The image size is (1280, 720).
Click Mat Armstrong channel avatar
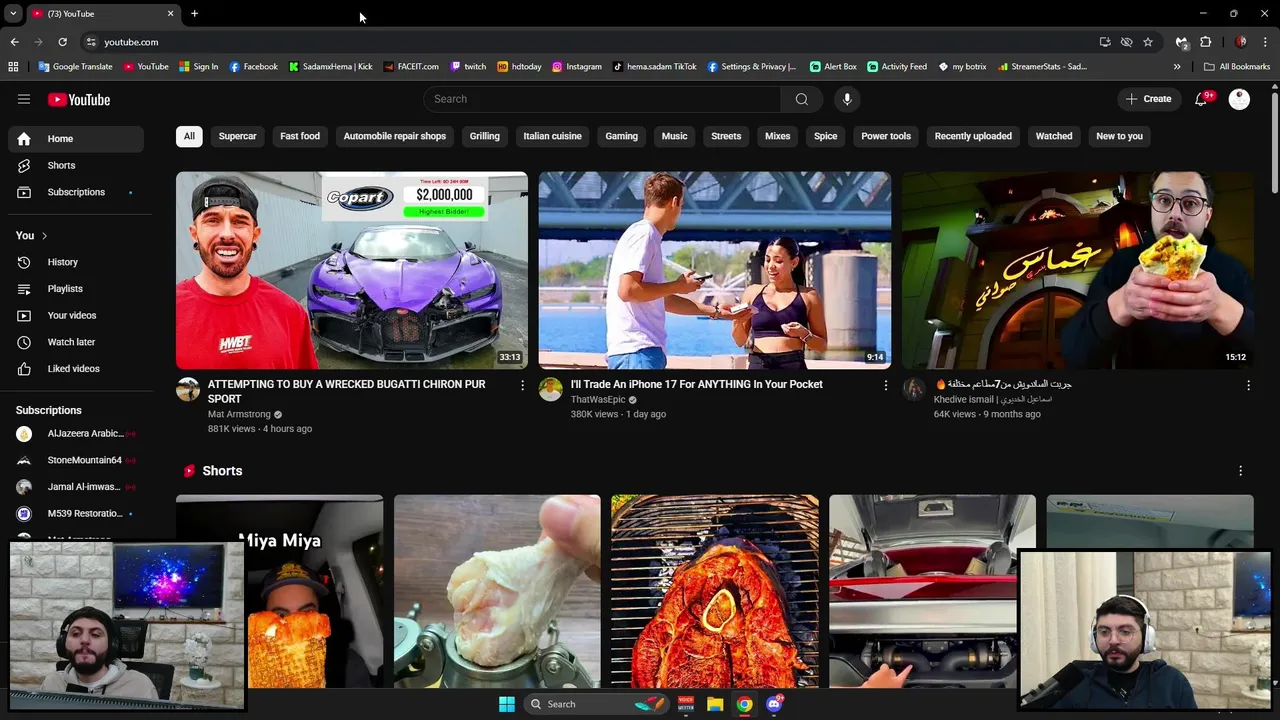188,390
